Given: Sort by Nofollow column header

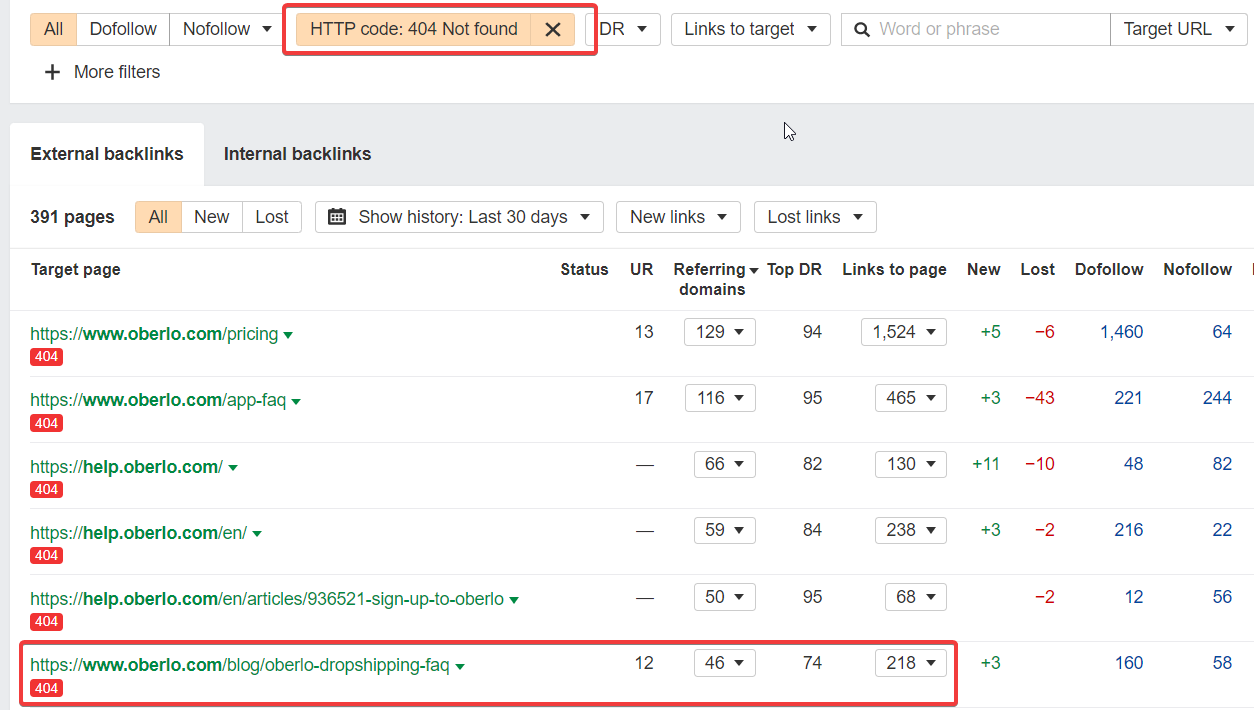Looking at the screenshot, I should [1197, 269].
